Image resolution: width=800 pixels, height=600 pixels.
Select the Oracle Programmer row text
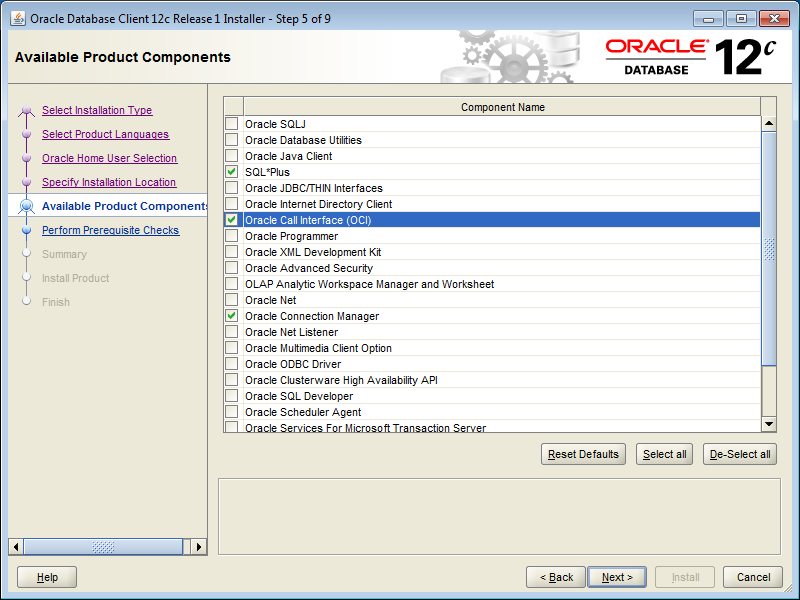point(291,236)
